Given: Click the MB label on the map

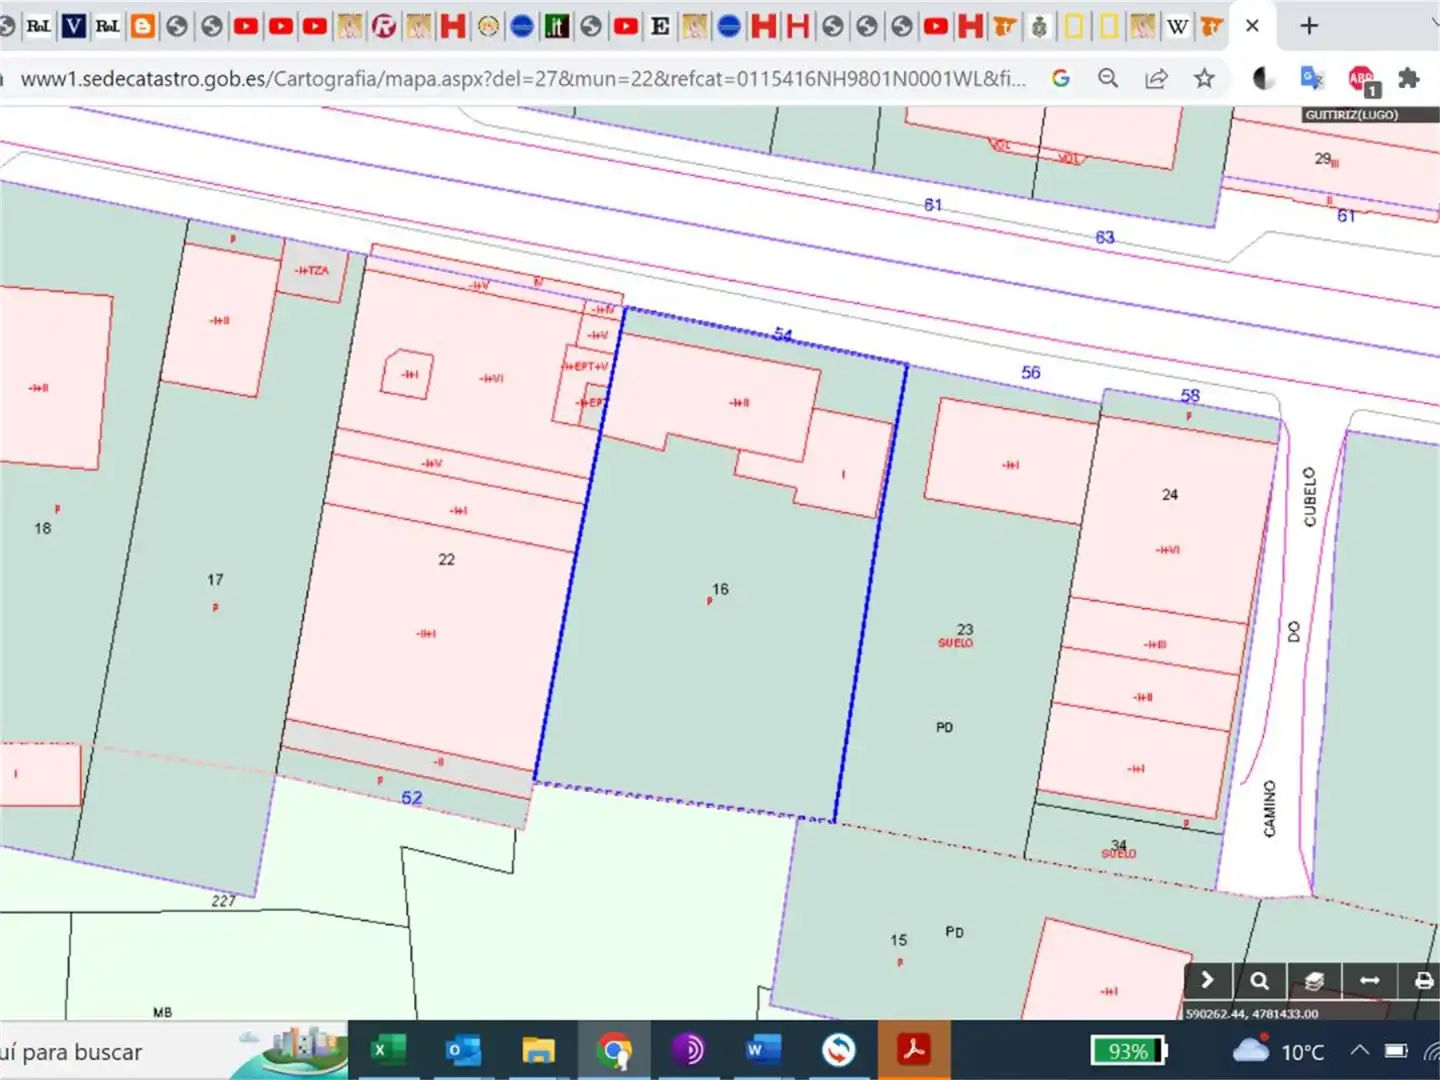Looking at the screenshot, I should (162, 1013).
